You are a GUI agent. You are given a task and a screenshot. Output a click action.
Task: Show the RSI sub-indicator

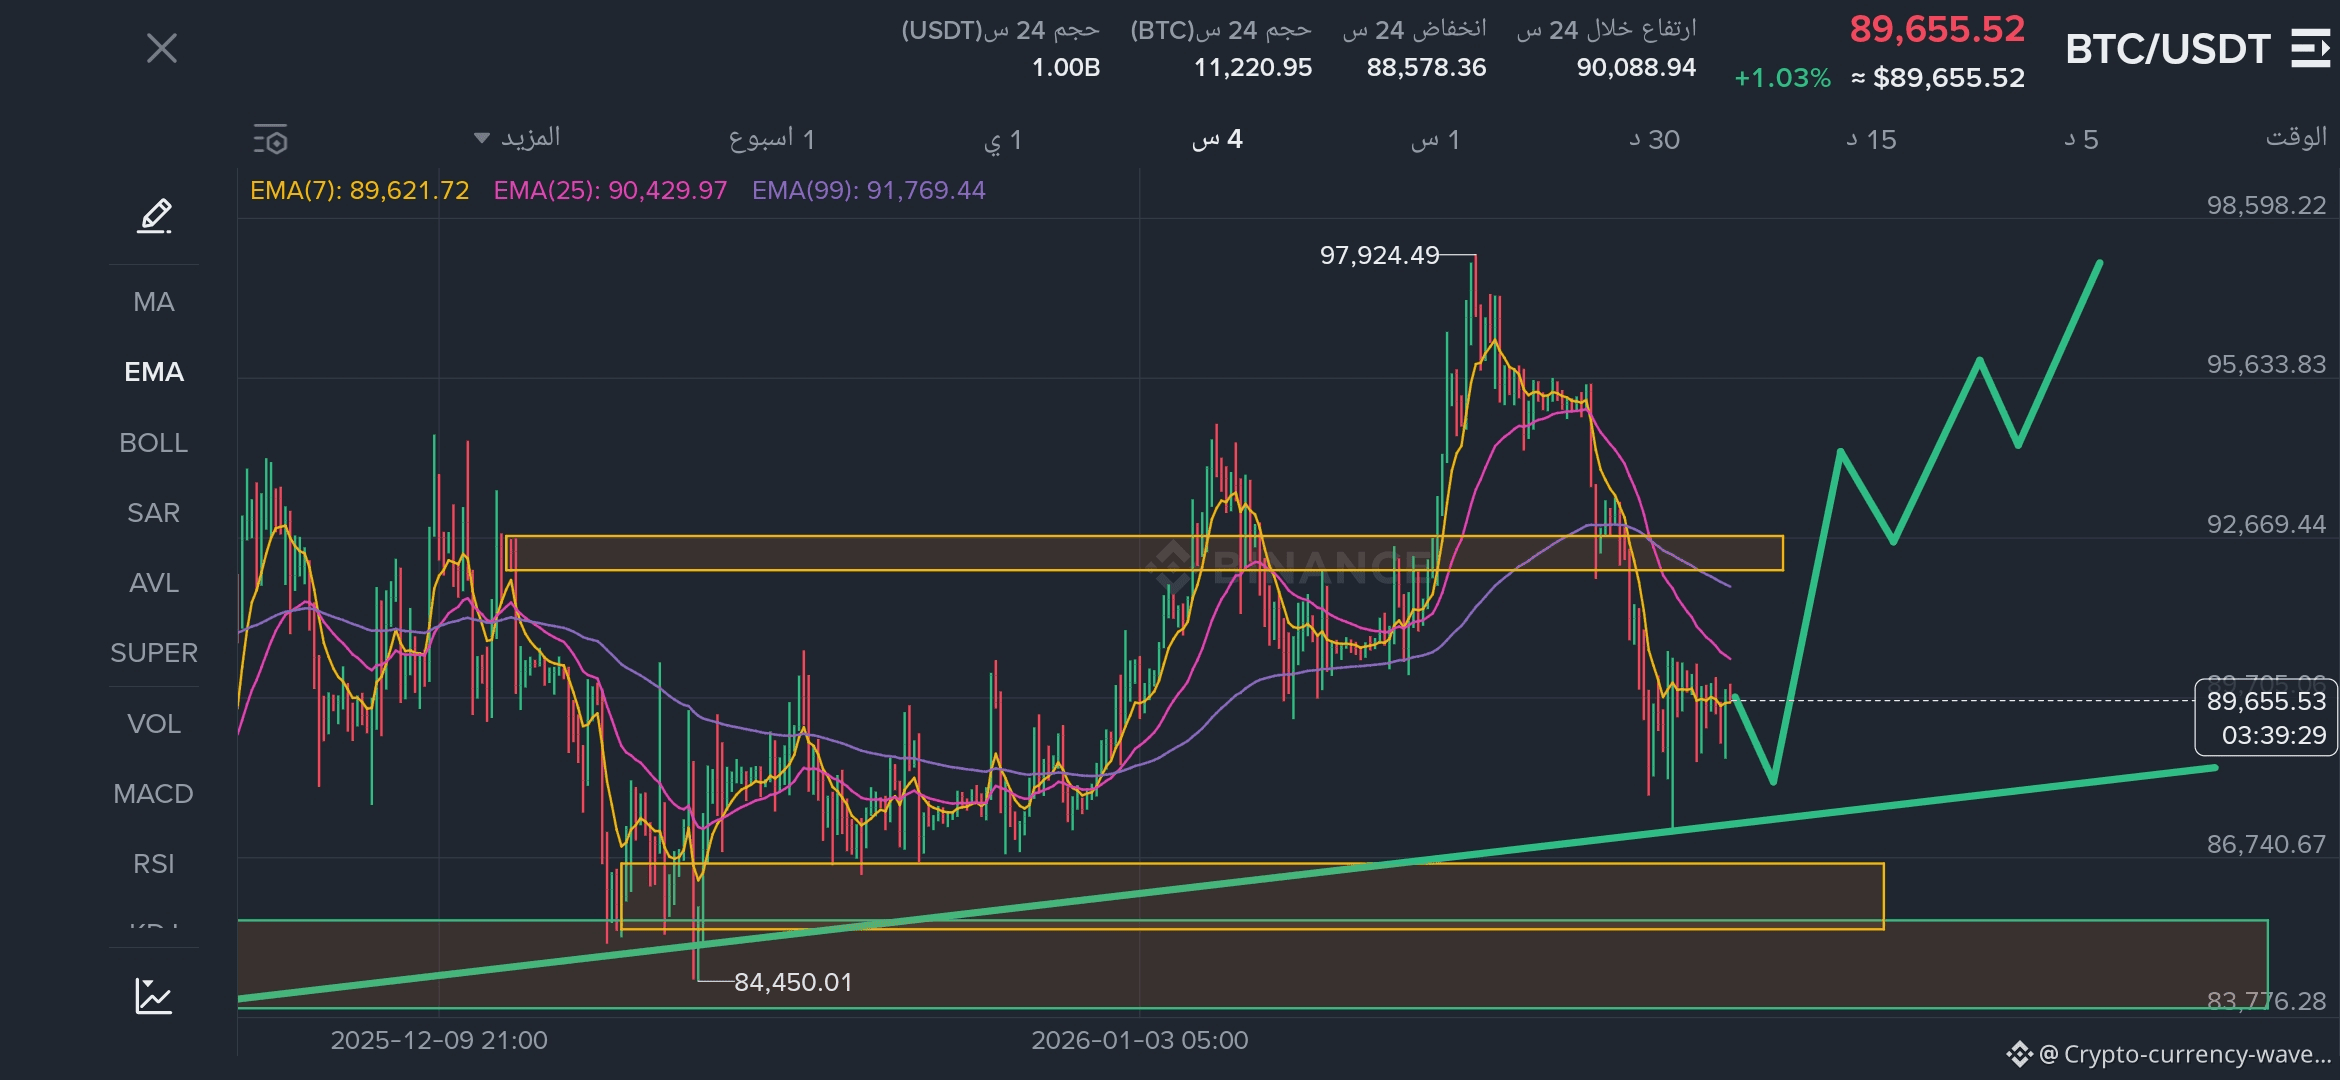coord(154,864)
